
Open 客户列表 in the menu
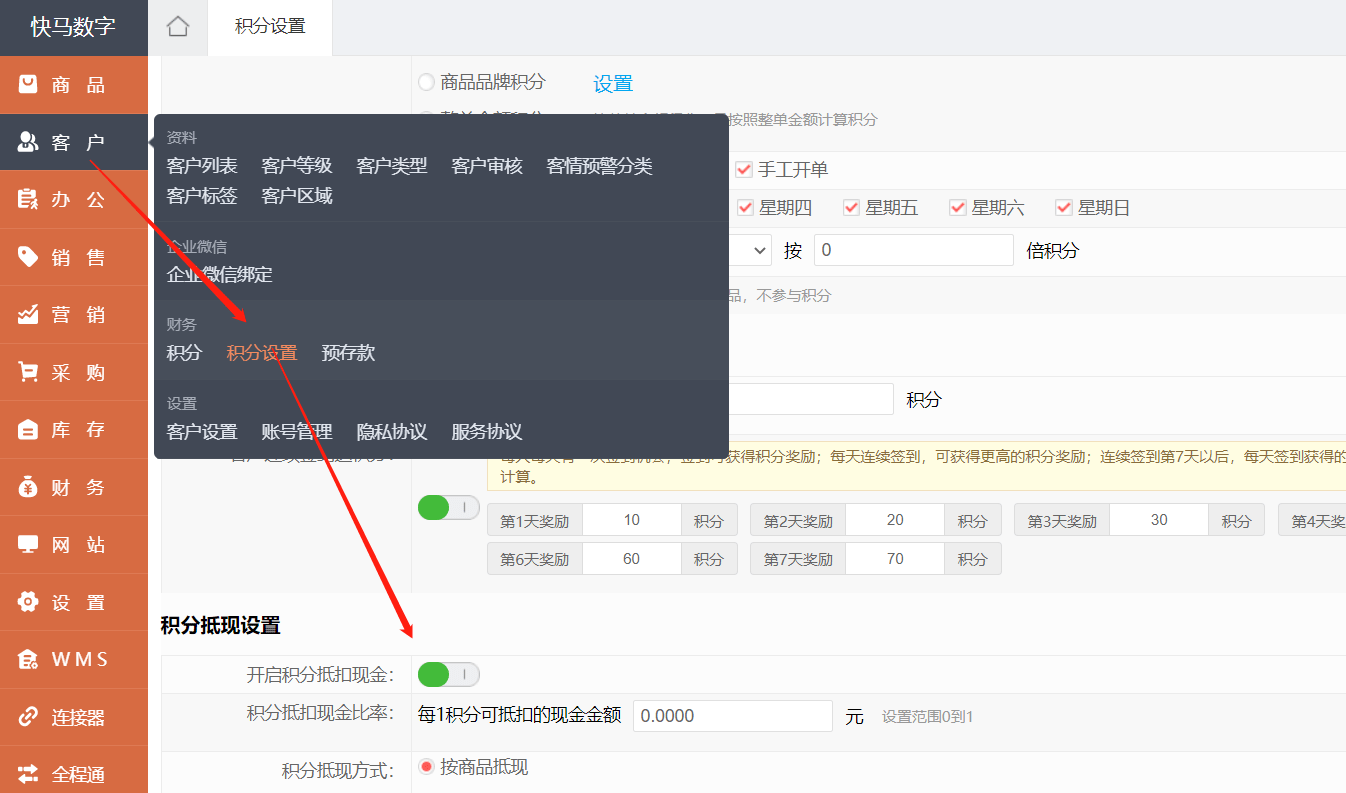tap(202, 166)
